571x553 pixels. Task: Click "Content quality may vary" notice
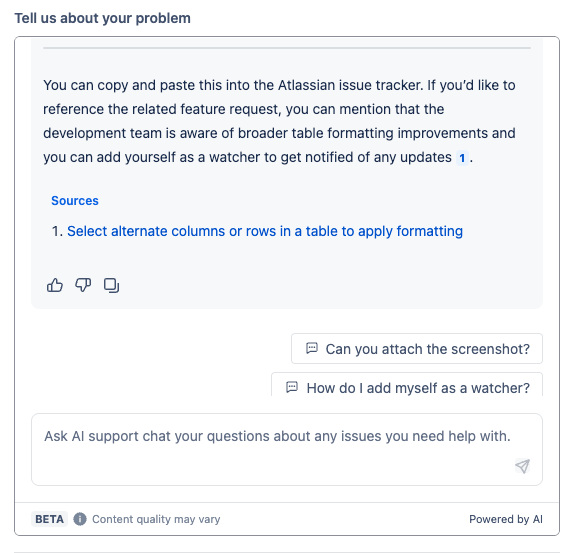[156, 519]
